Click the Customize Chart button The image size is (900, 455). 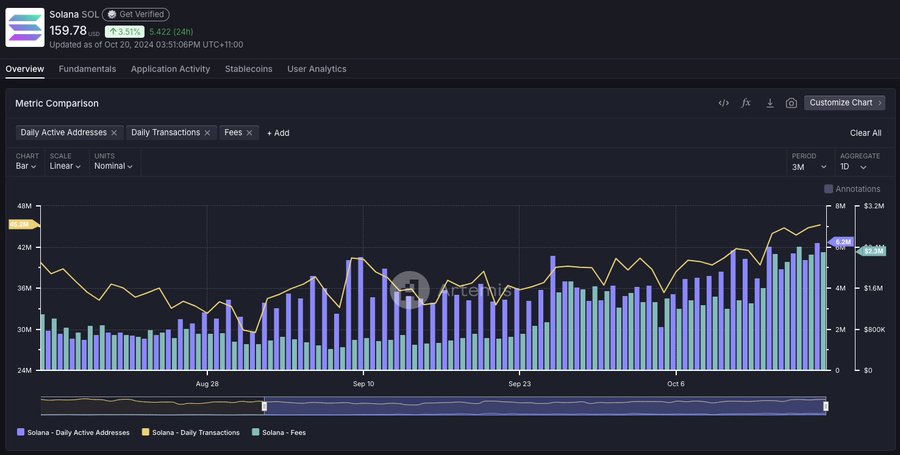coord(844,103)
